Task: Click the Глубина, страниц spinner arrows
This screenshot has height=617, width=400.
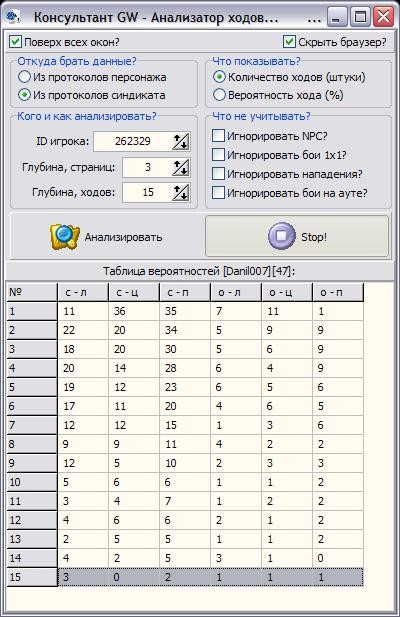Action: [181, 168]
